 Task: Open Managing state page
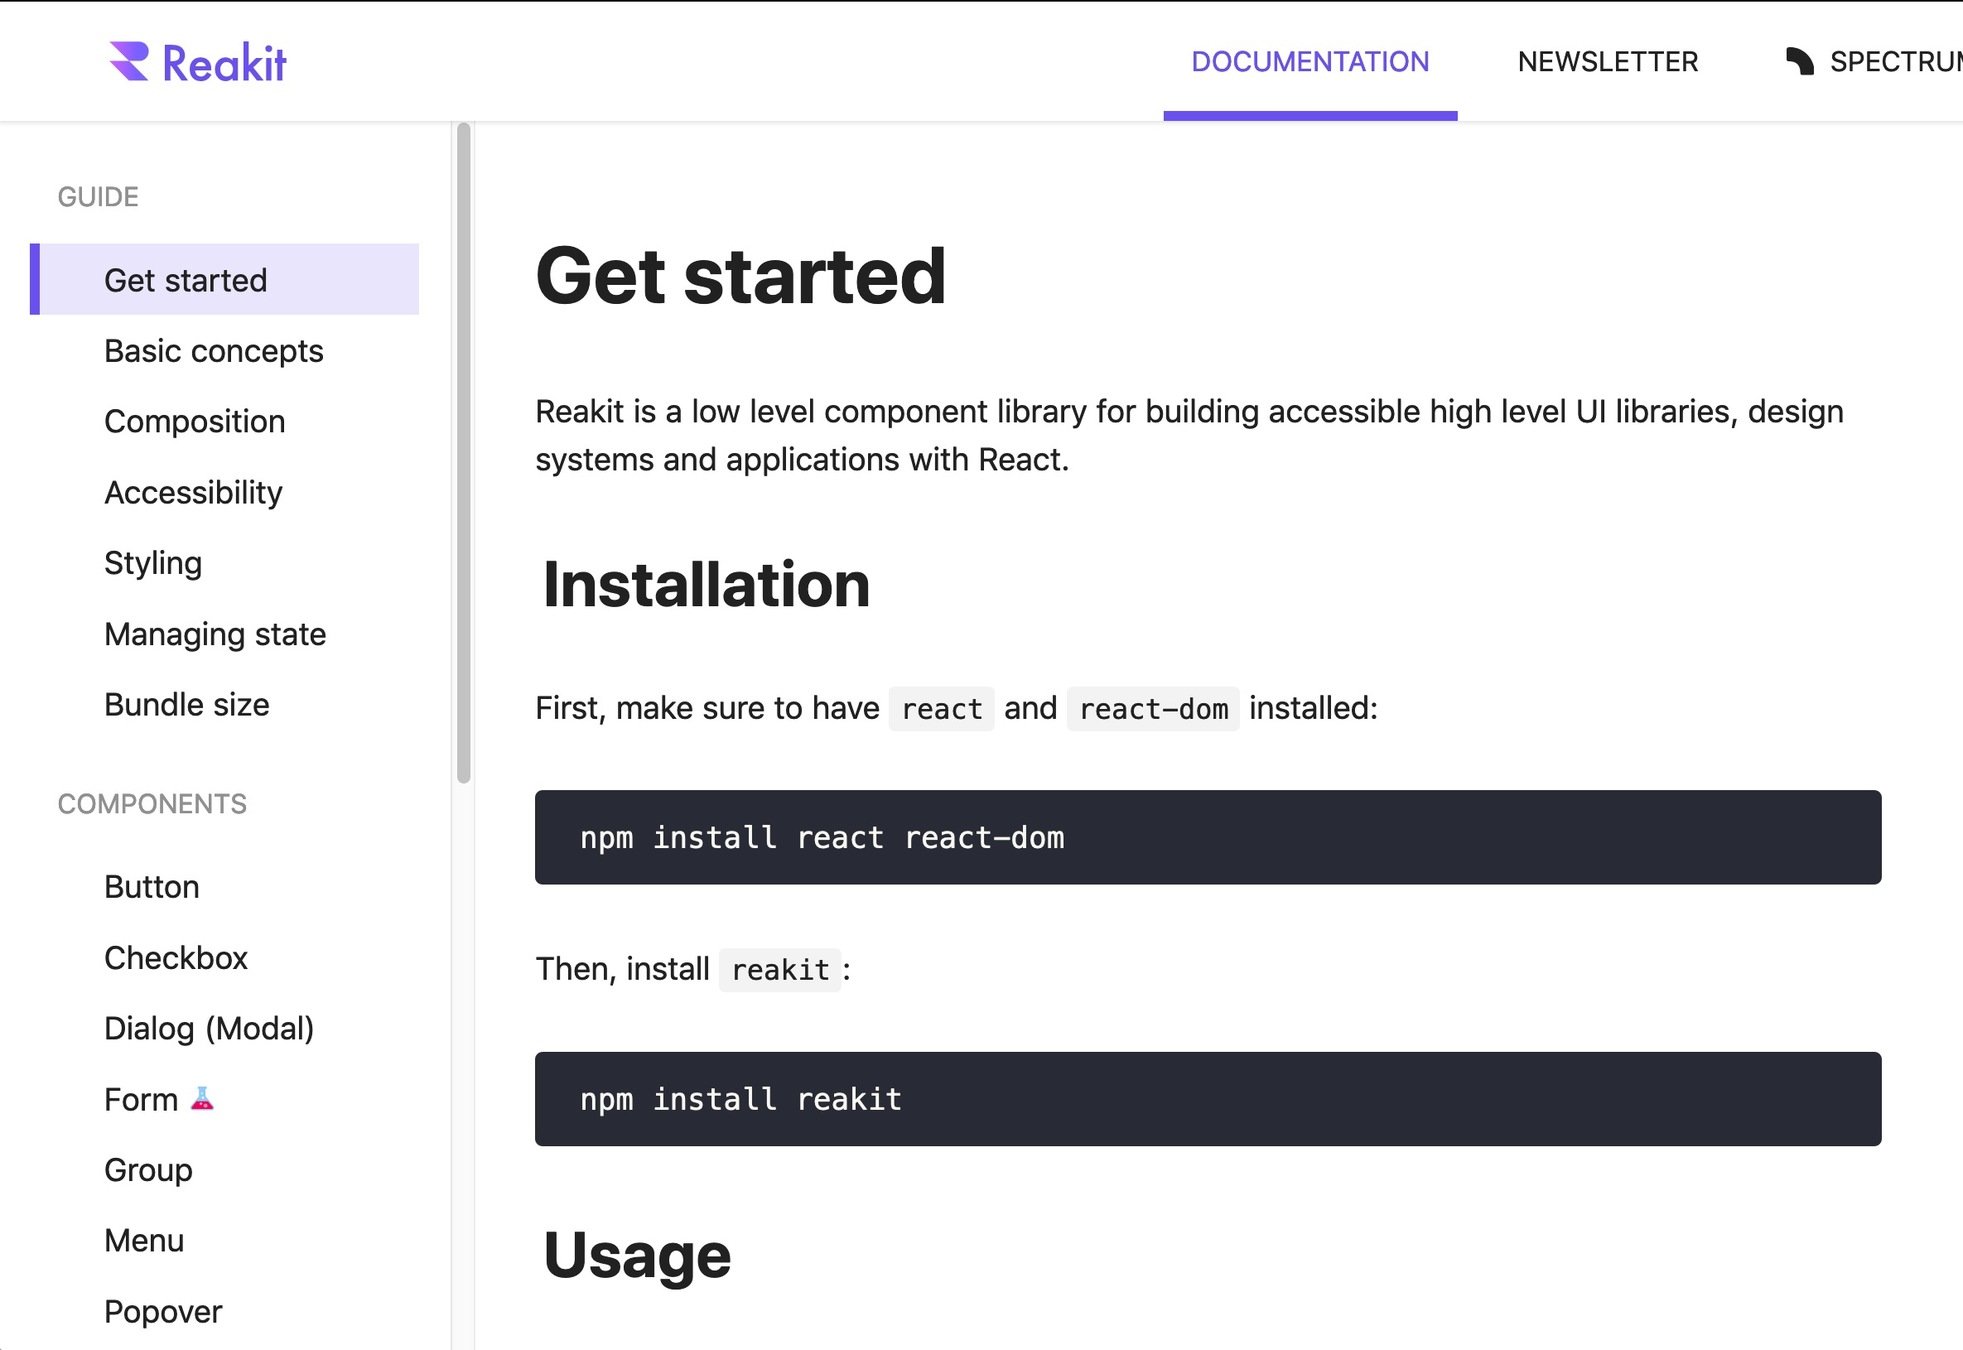(x=215, y=634)
